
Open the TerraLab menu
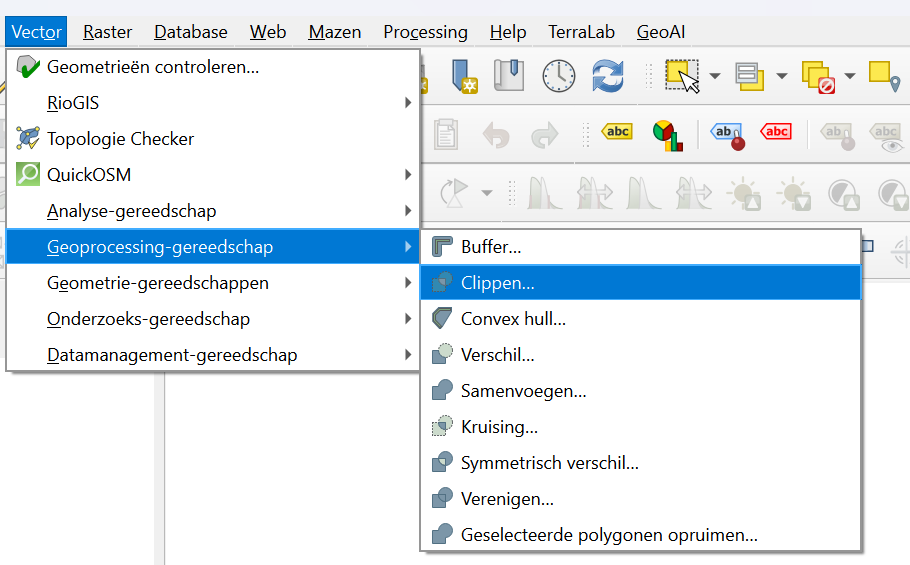[582, 32]
